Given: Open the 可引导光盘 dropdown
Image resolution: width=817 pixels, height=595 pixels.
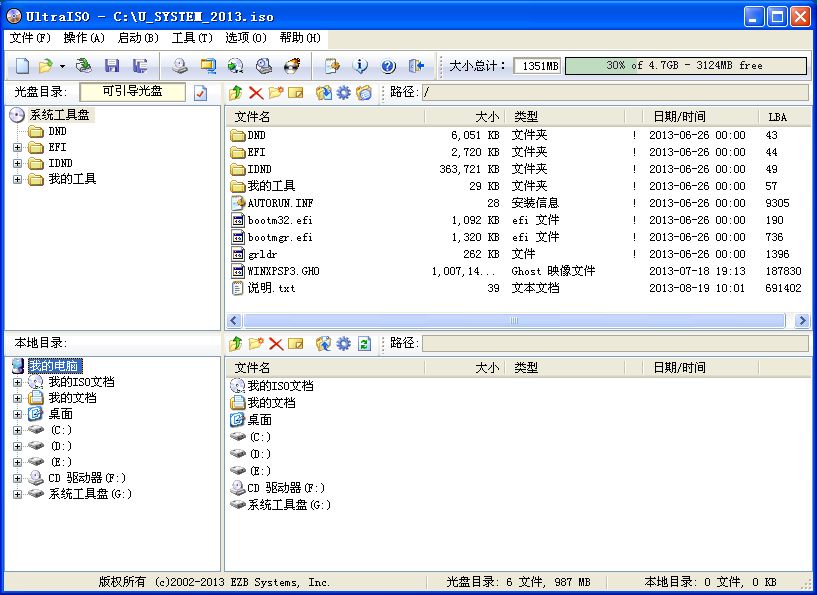Looking at the screenshot, I should (x=135, y=91).
